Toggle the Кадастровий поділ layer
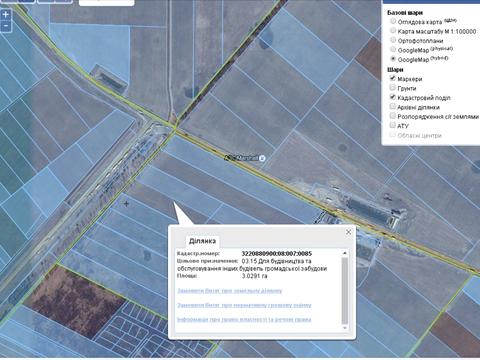Viewport: 480px width, 360px height. (393, 97)
